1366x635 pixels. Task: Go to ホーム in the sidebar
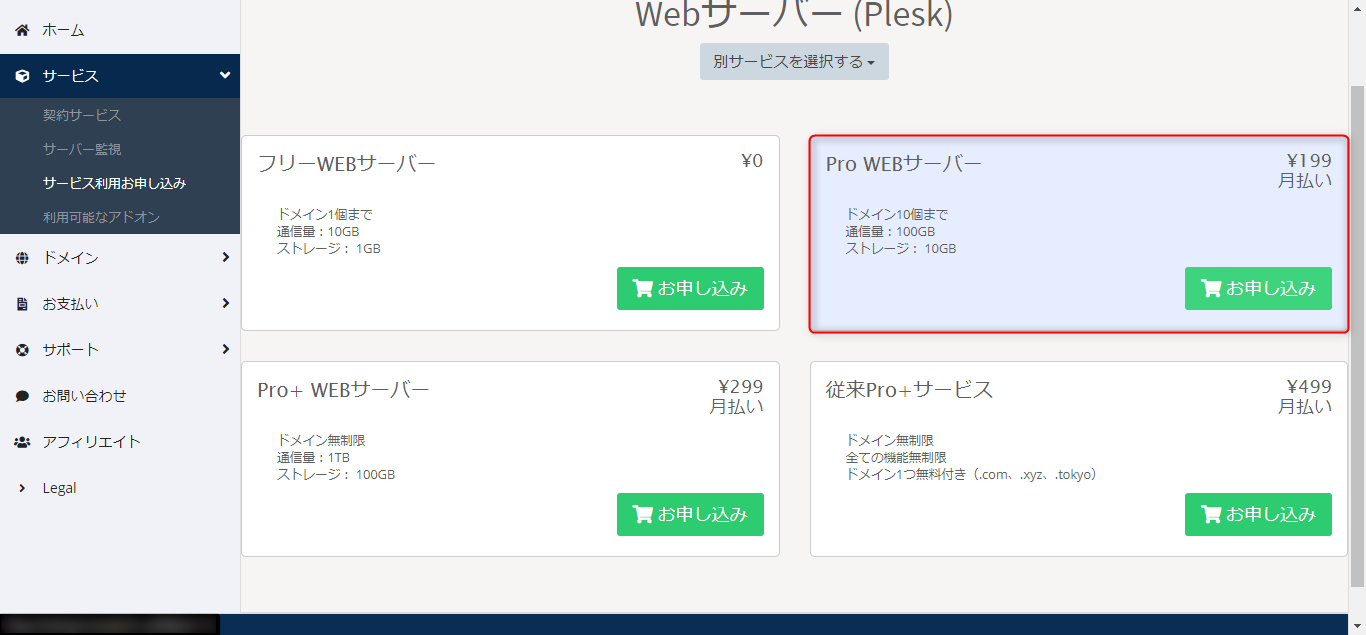(x=63, y=30)
